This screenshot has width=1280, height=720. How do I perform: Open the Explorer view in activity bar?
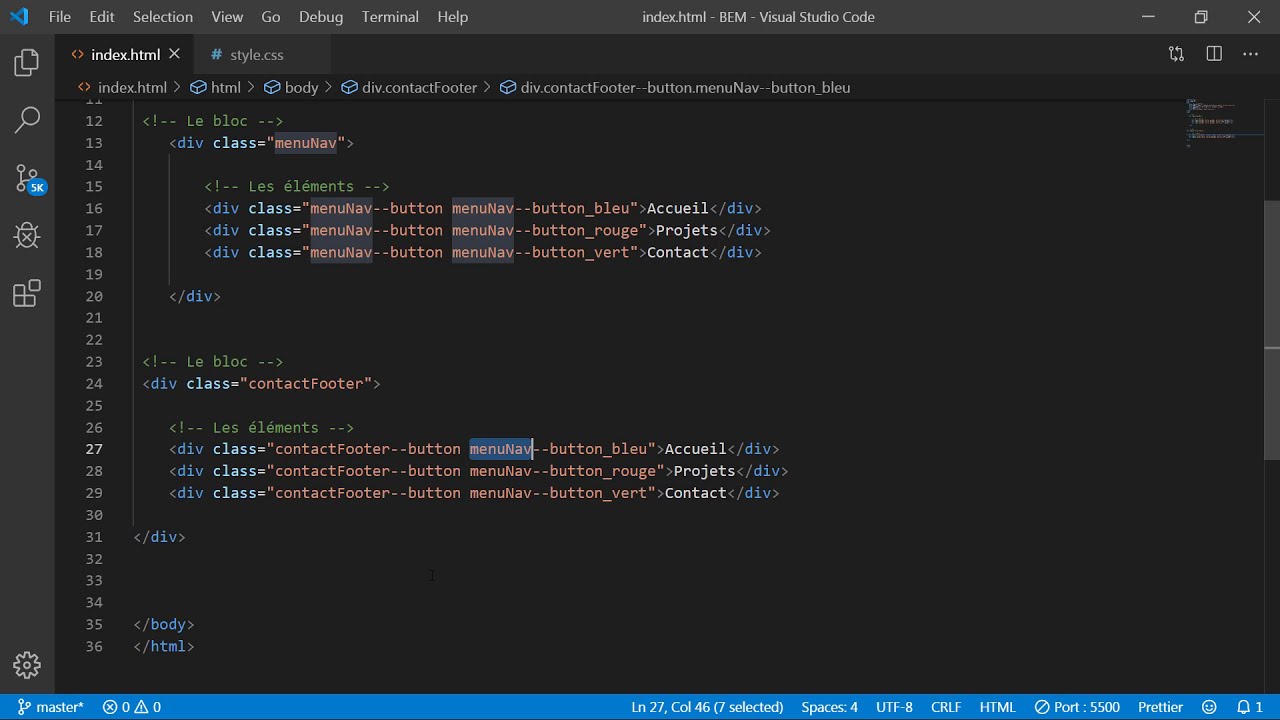coord(27,64)
